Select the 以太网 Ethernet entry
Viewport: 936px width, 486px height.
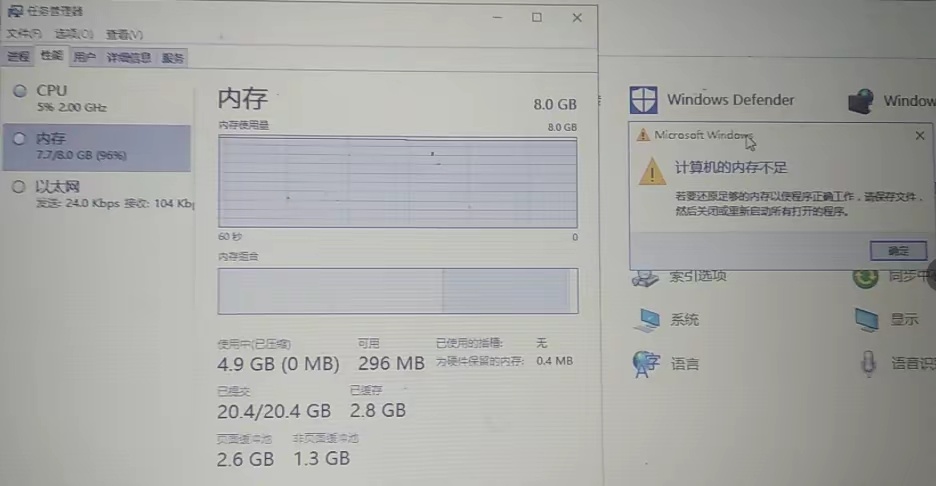(x=97, y=195)
